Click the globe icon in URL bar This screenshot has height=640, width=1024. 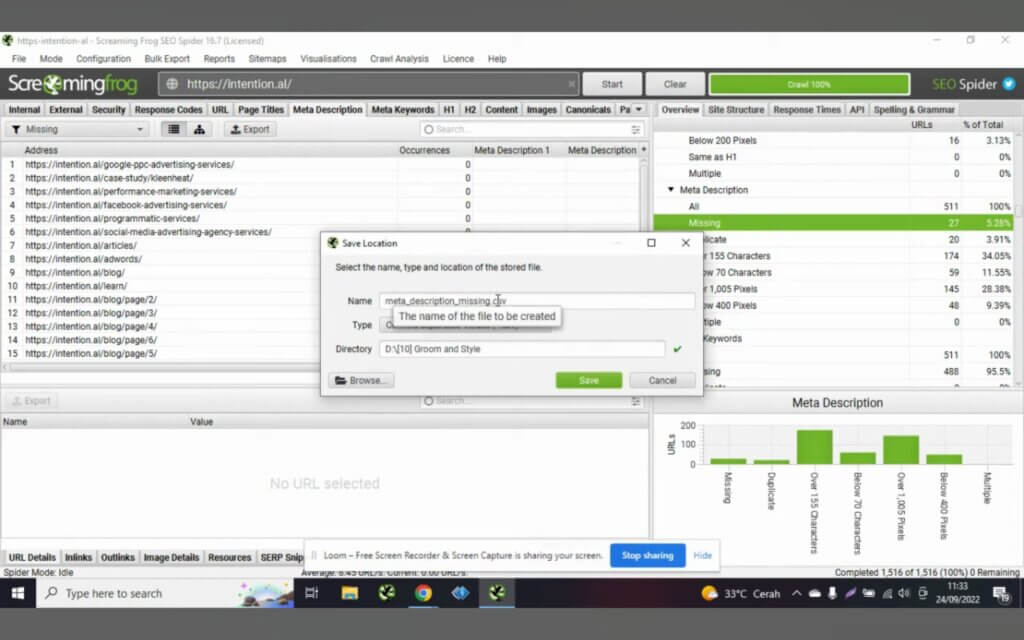pos(172,84)
